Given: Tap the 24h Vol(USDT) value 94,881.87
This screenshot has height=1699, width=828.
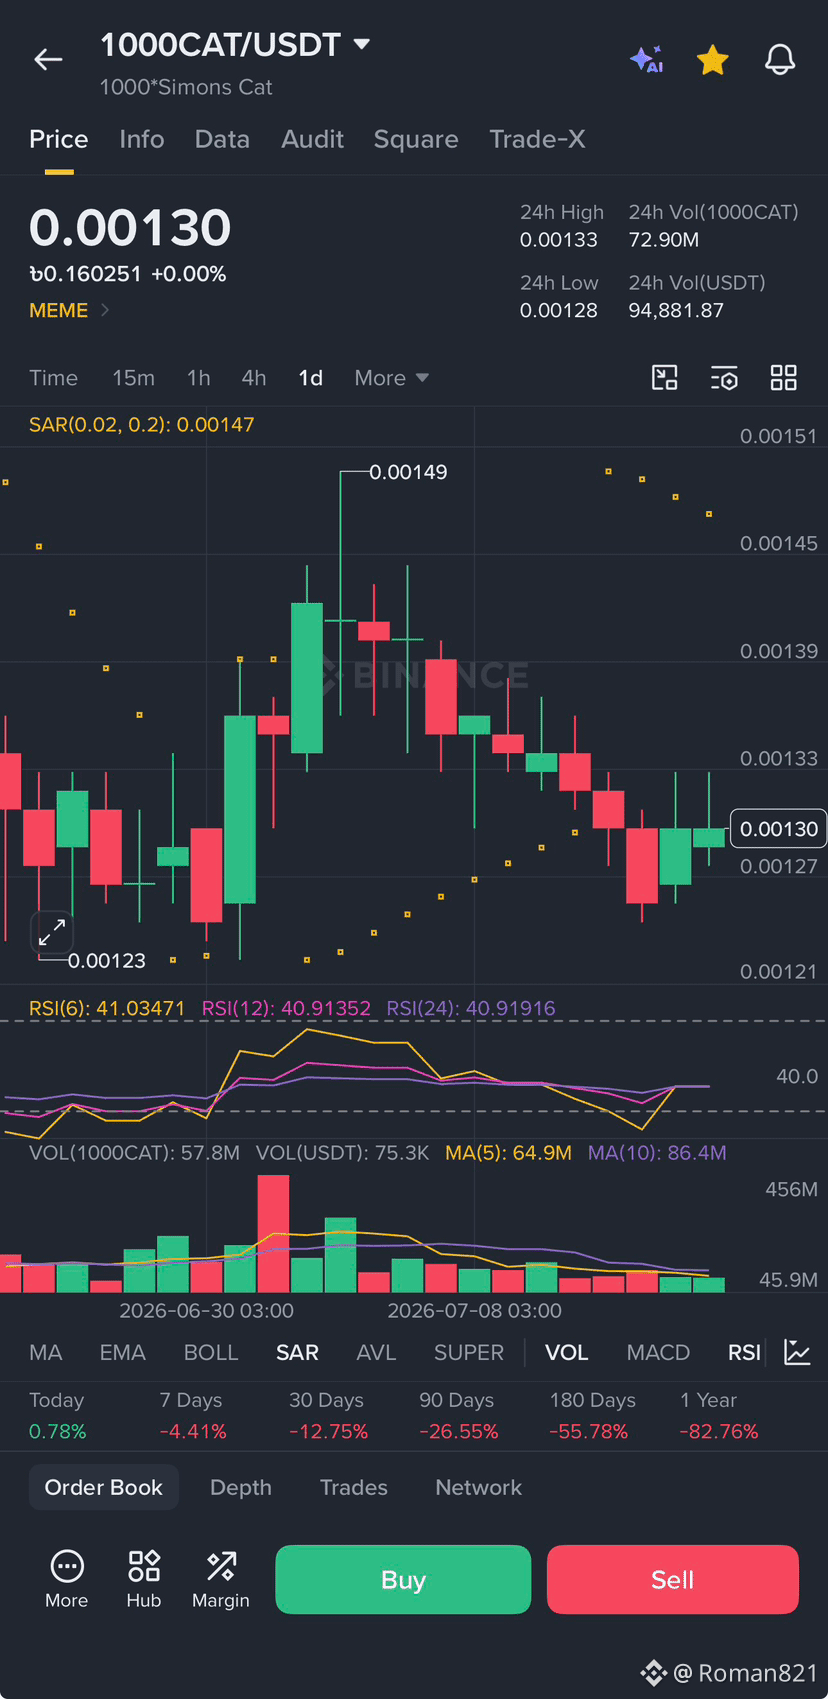Looking at the screenshot, I should pos(676,310).
